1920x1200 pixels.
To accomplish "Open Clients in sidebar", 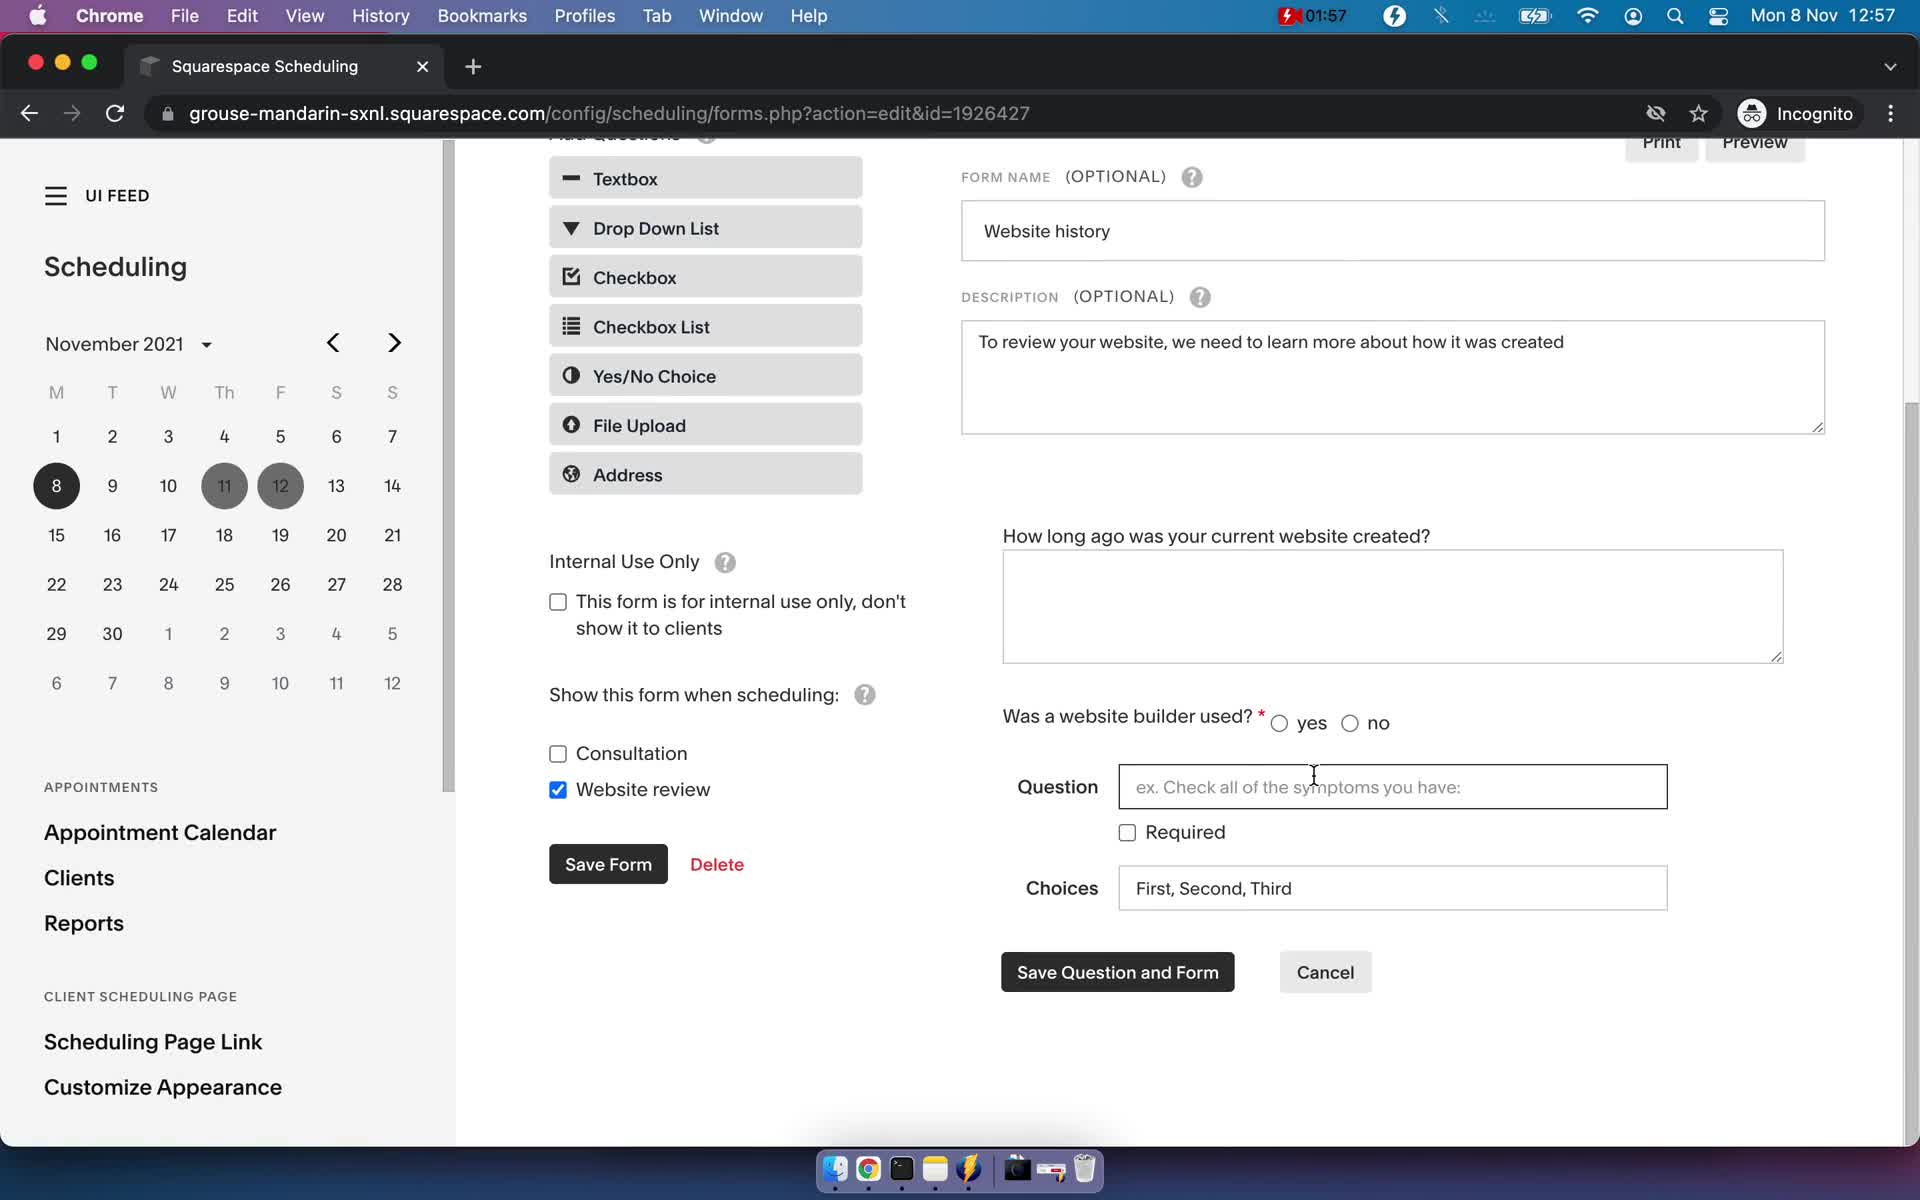I will (79, 878).
